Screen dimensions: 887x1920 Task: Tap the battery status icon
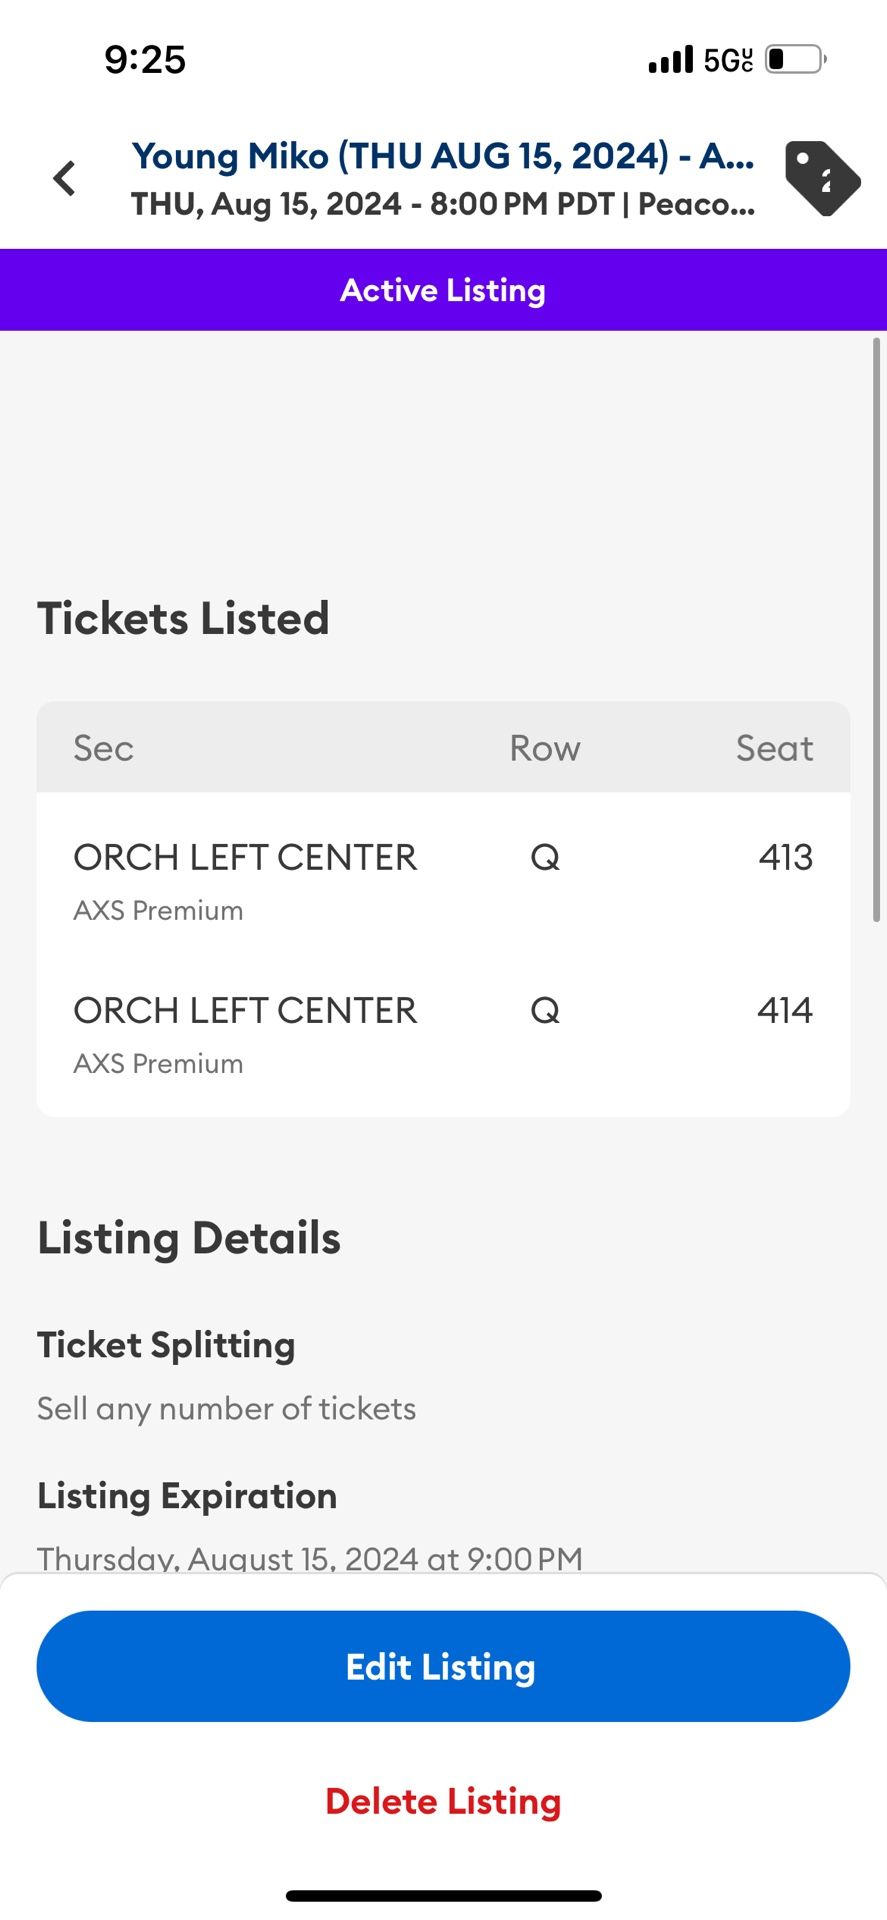click(x=796, y=59)
